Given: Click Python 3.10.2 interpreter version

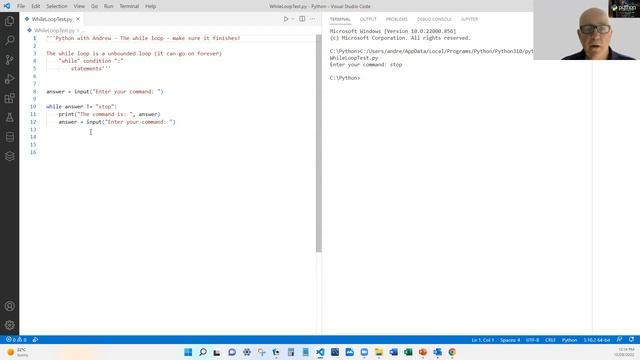Looking at the screenshot, I should [596, 340].
